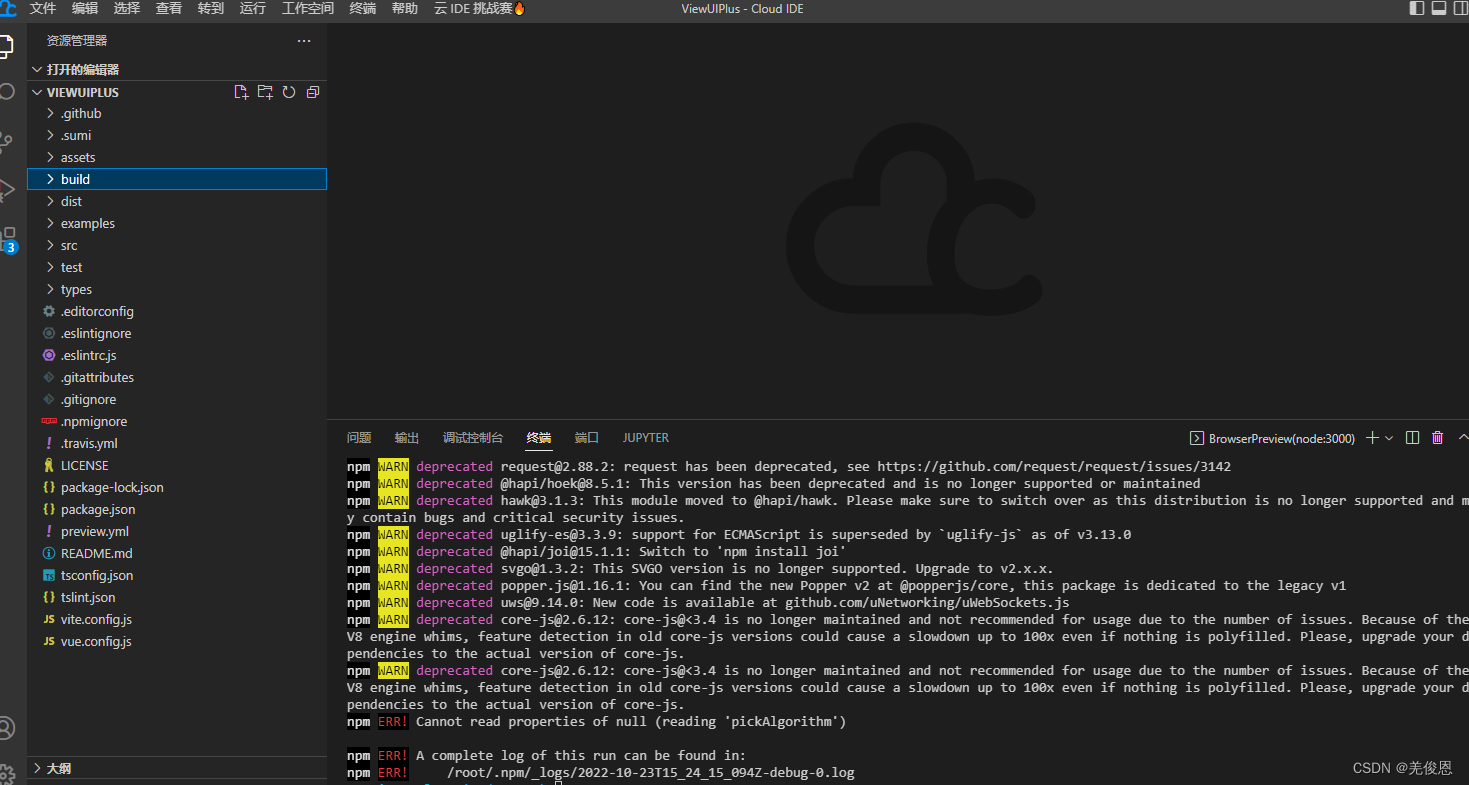Collapse all folders in explorer
This screenshot has width=1469, height=785.
313,92
